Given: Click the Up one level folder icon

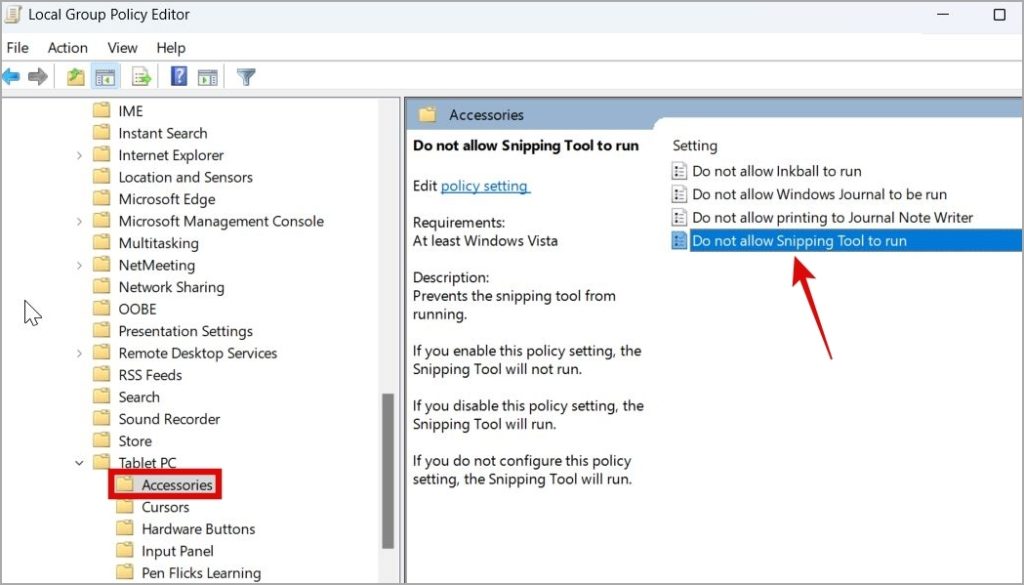Looking at the screenshot, I should tap(76, 77).
